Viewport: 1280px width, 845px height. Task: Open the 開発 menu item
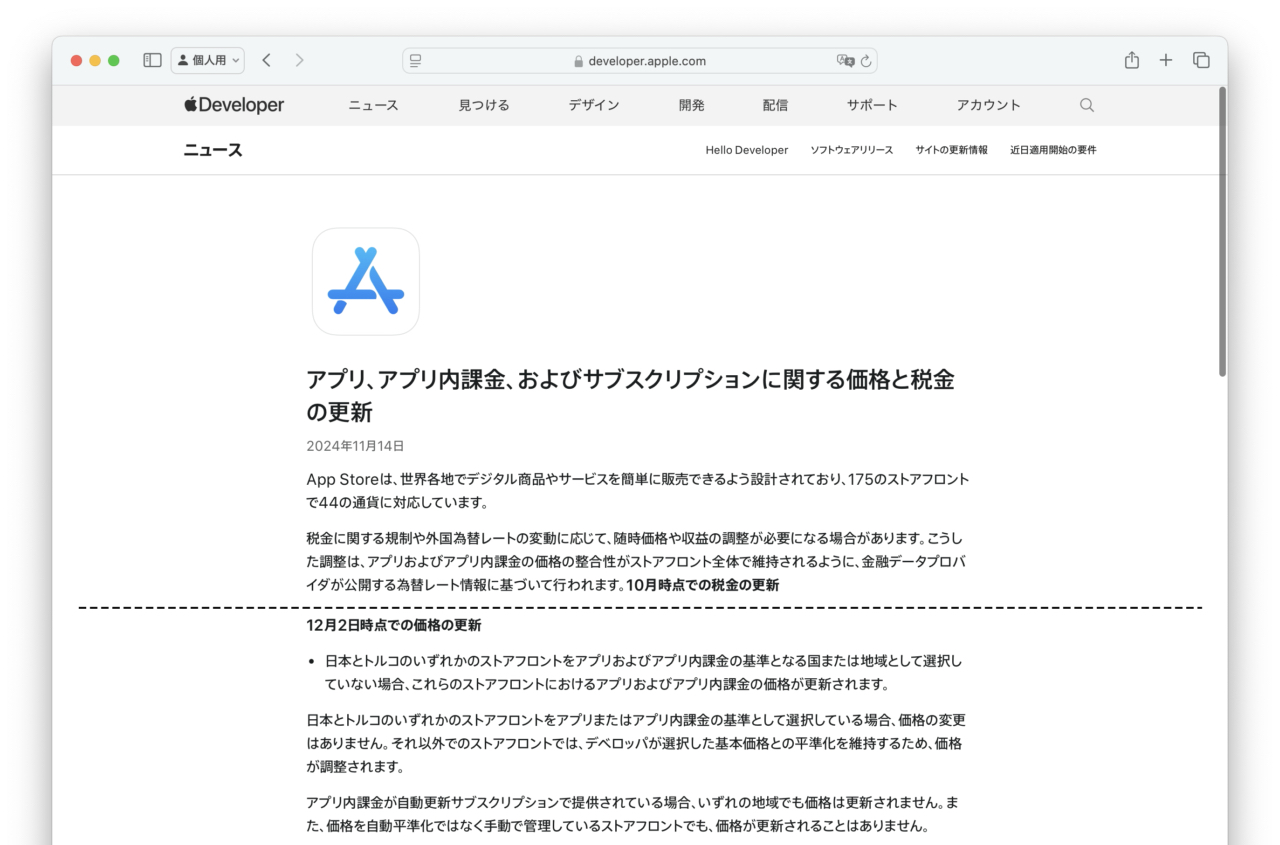[x=691, y=105]
